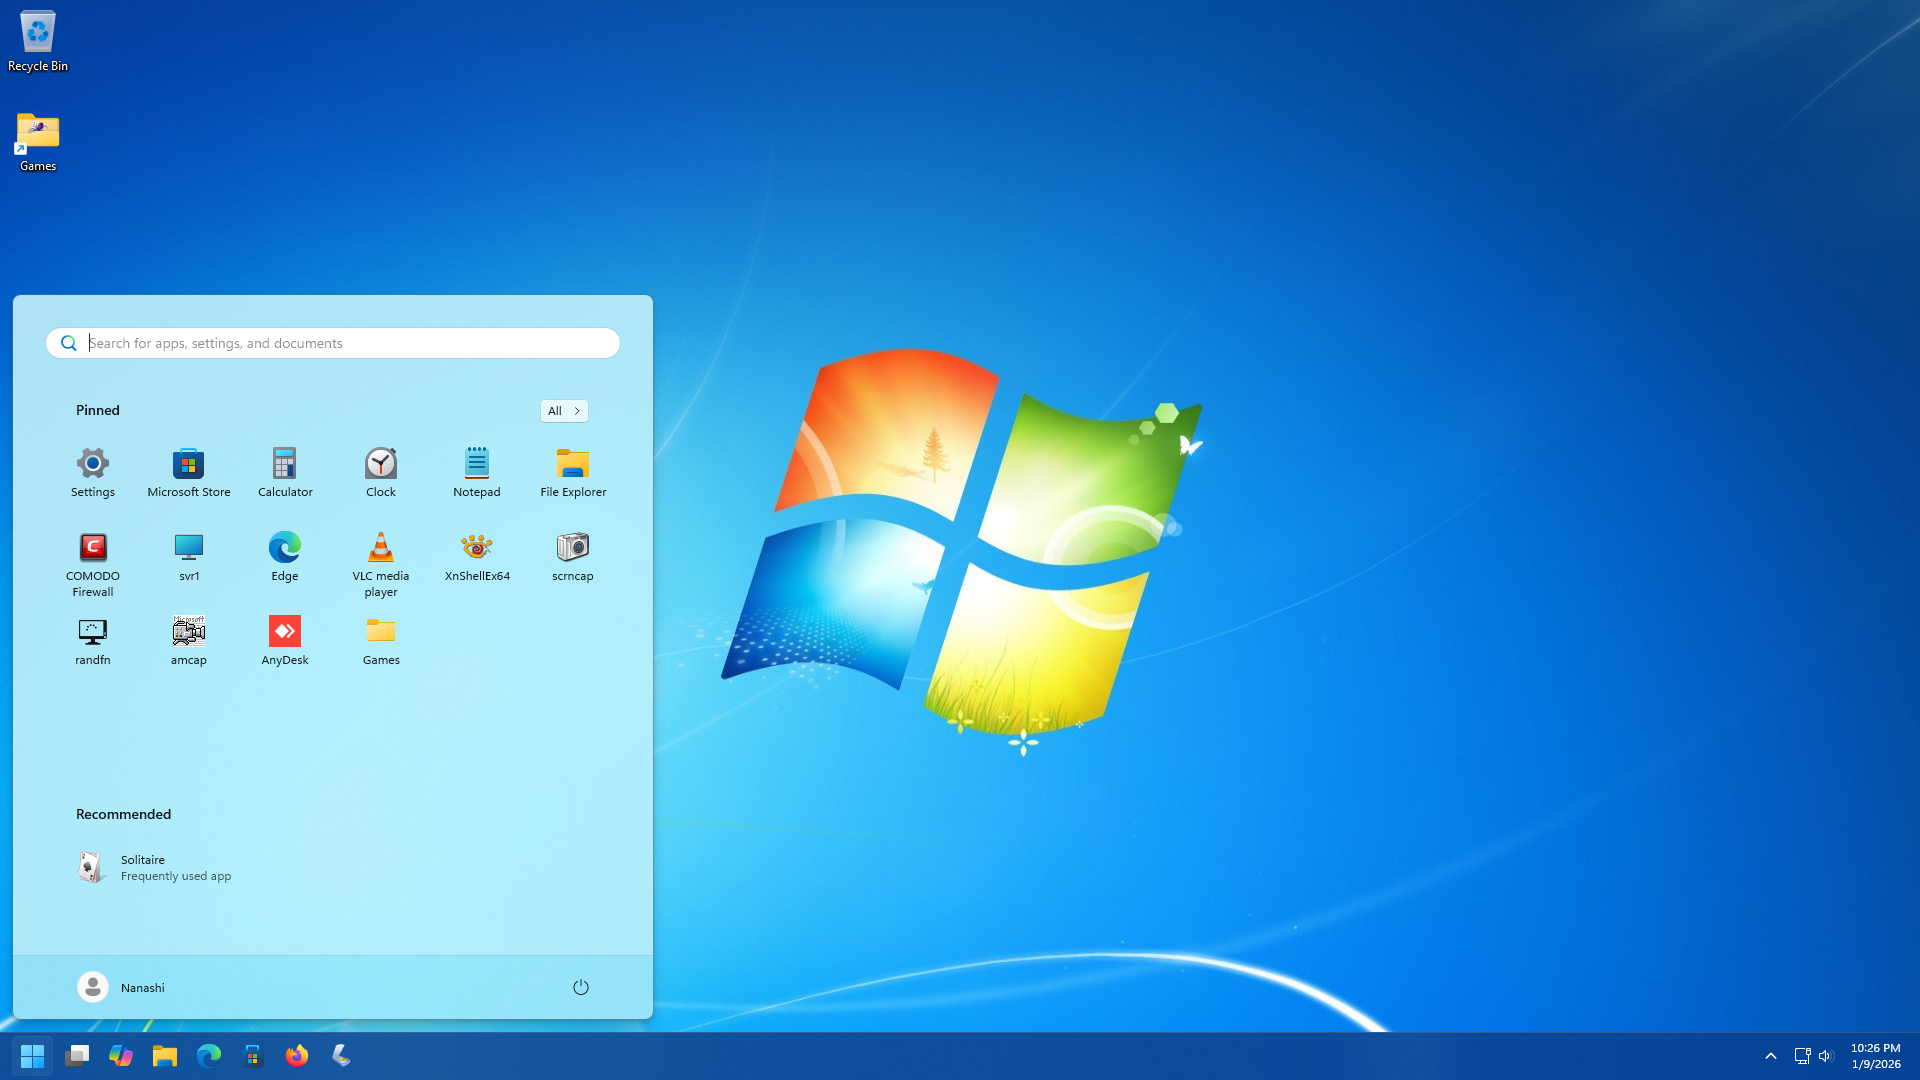Open the Nanashi user account menu
1920x1080 pixels.
(121, 987)
